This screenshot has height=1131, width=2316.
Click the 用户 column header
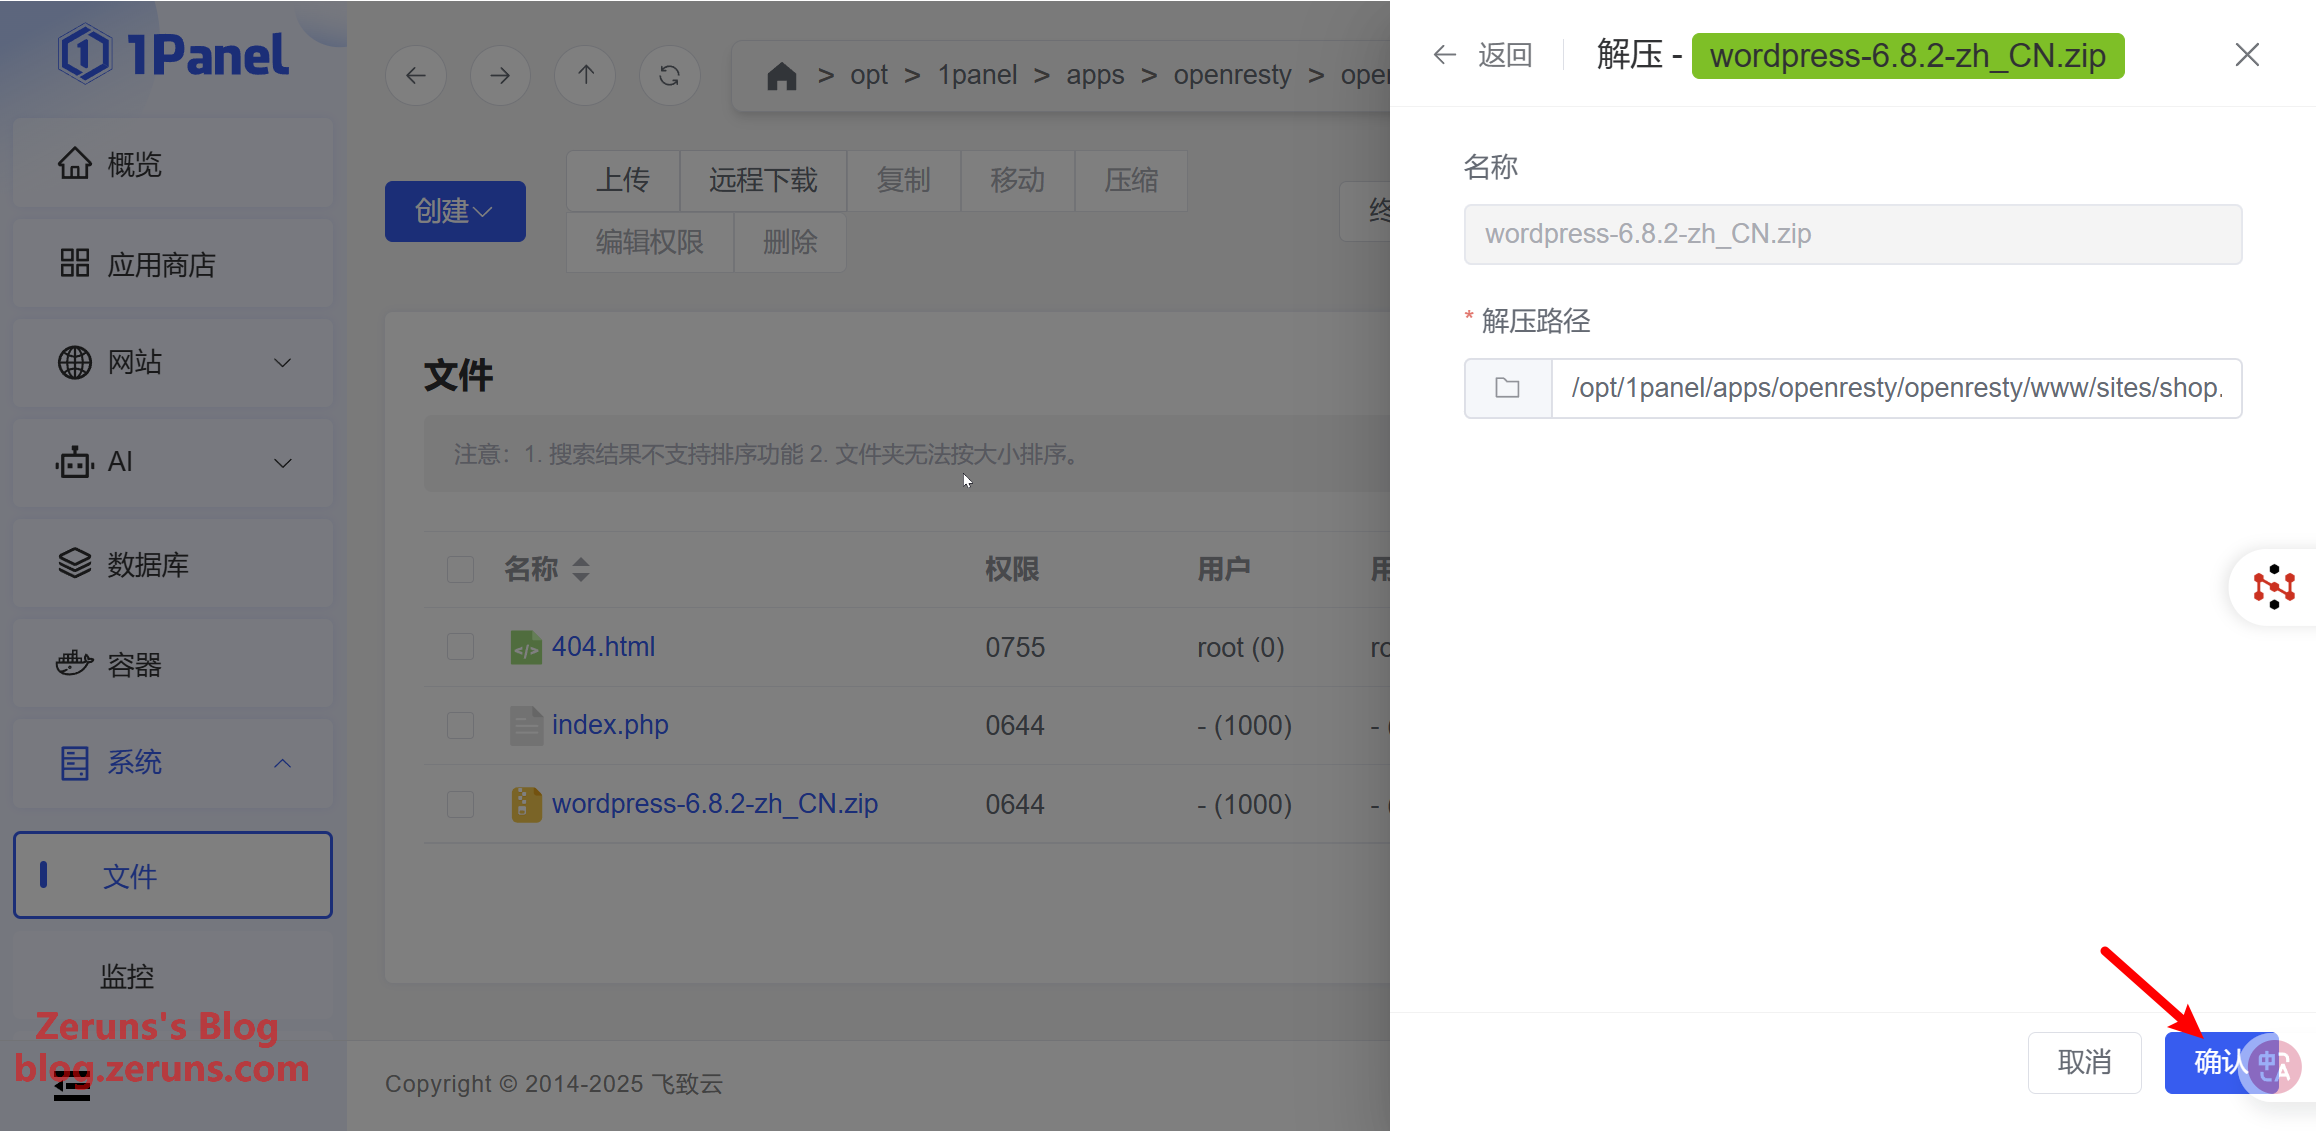(1224, 569)
